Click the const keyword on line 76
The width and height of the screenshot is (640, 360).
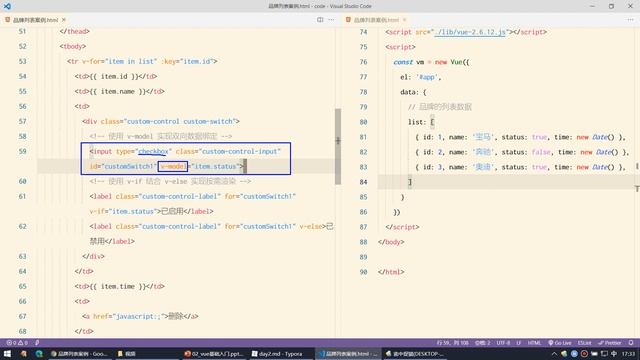pos(403,62)
